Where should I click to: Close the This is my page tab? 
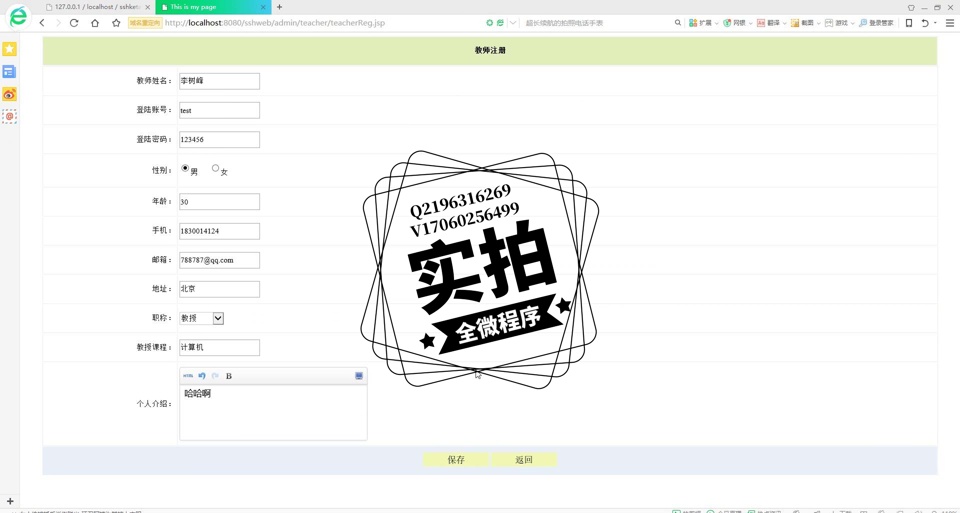[263, 7]
